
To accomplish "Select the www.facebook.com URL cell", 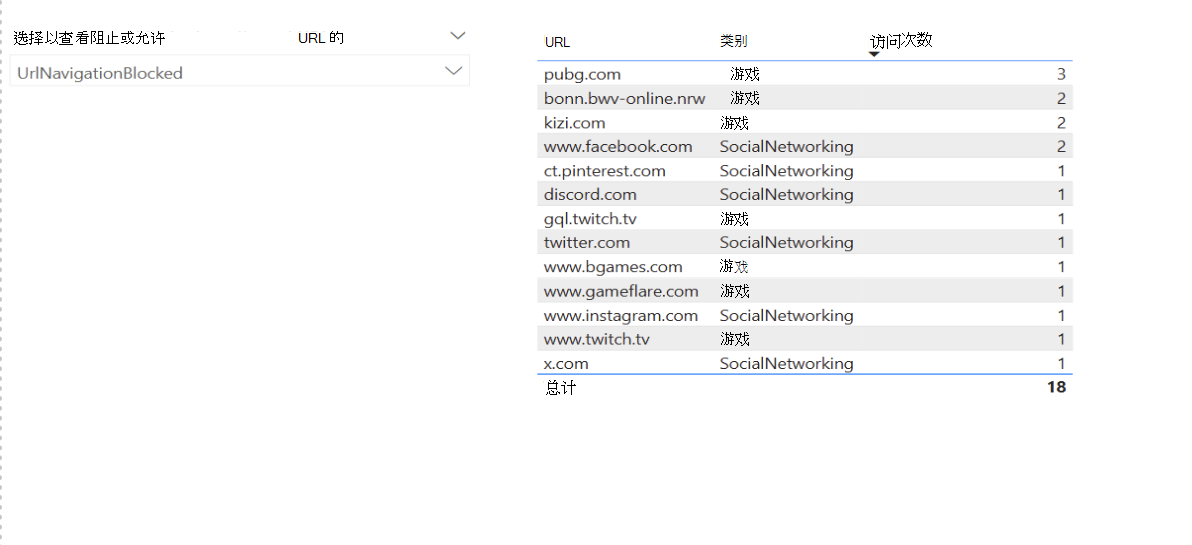I will point(618,146).
